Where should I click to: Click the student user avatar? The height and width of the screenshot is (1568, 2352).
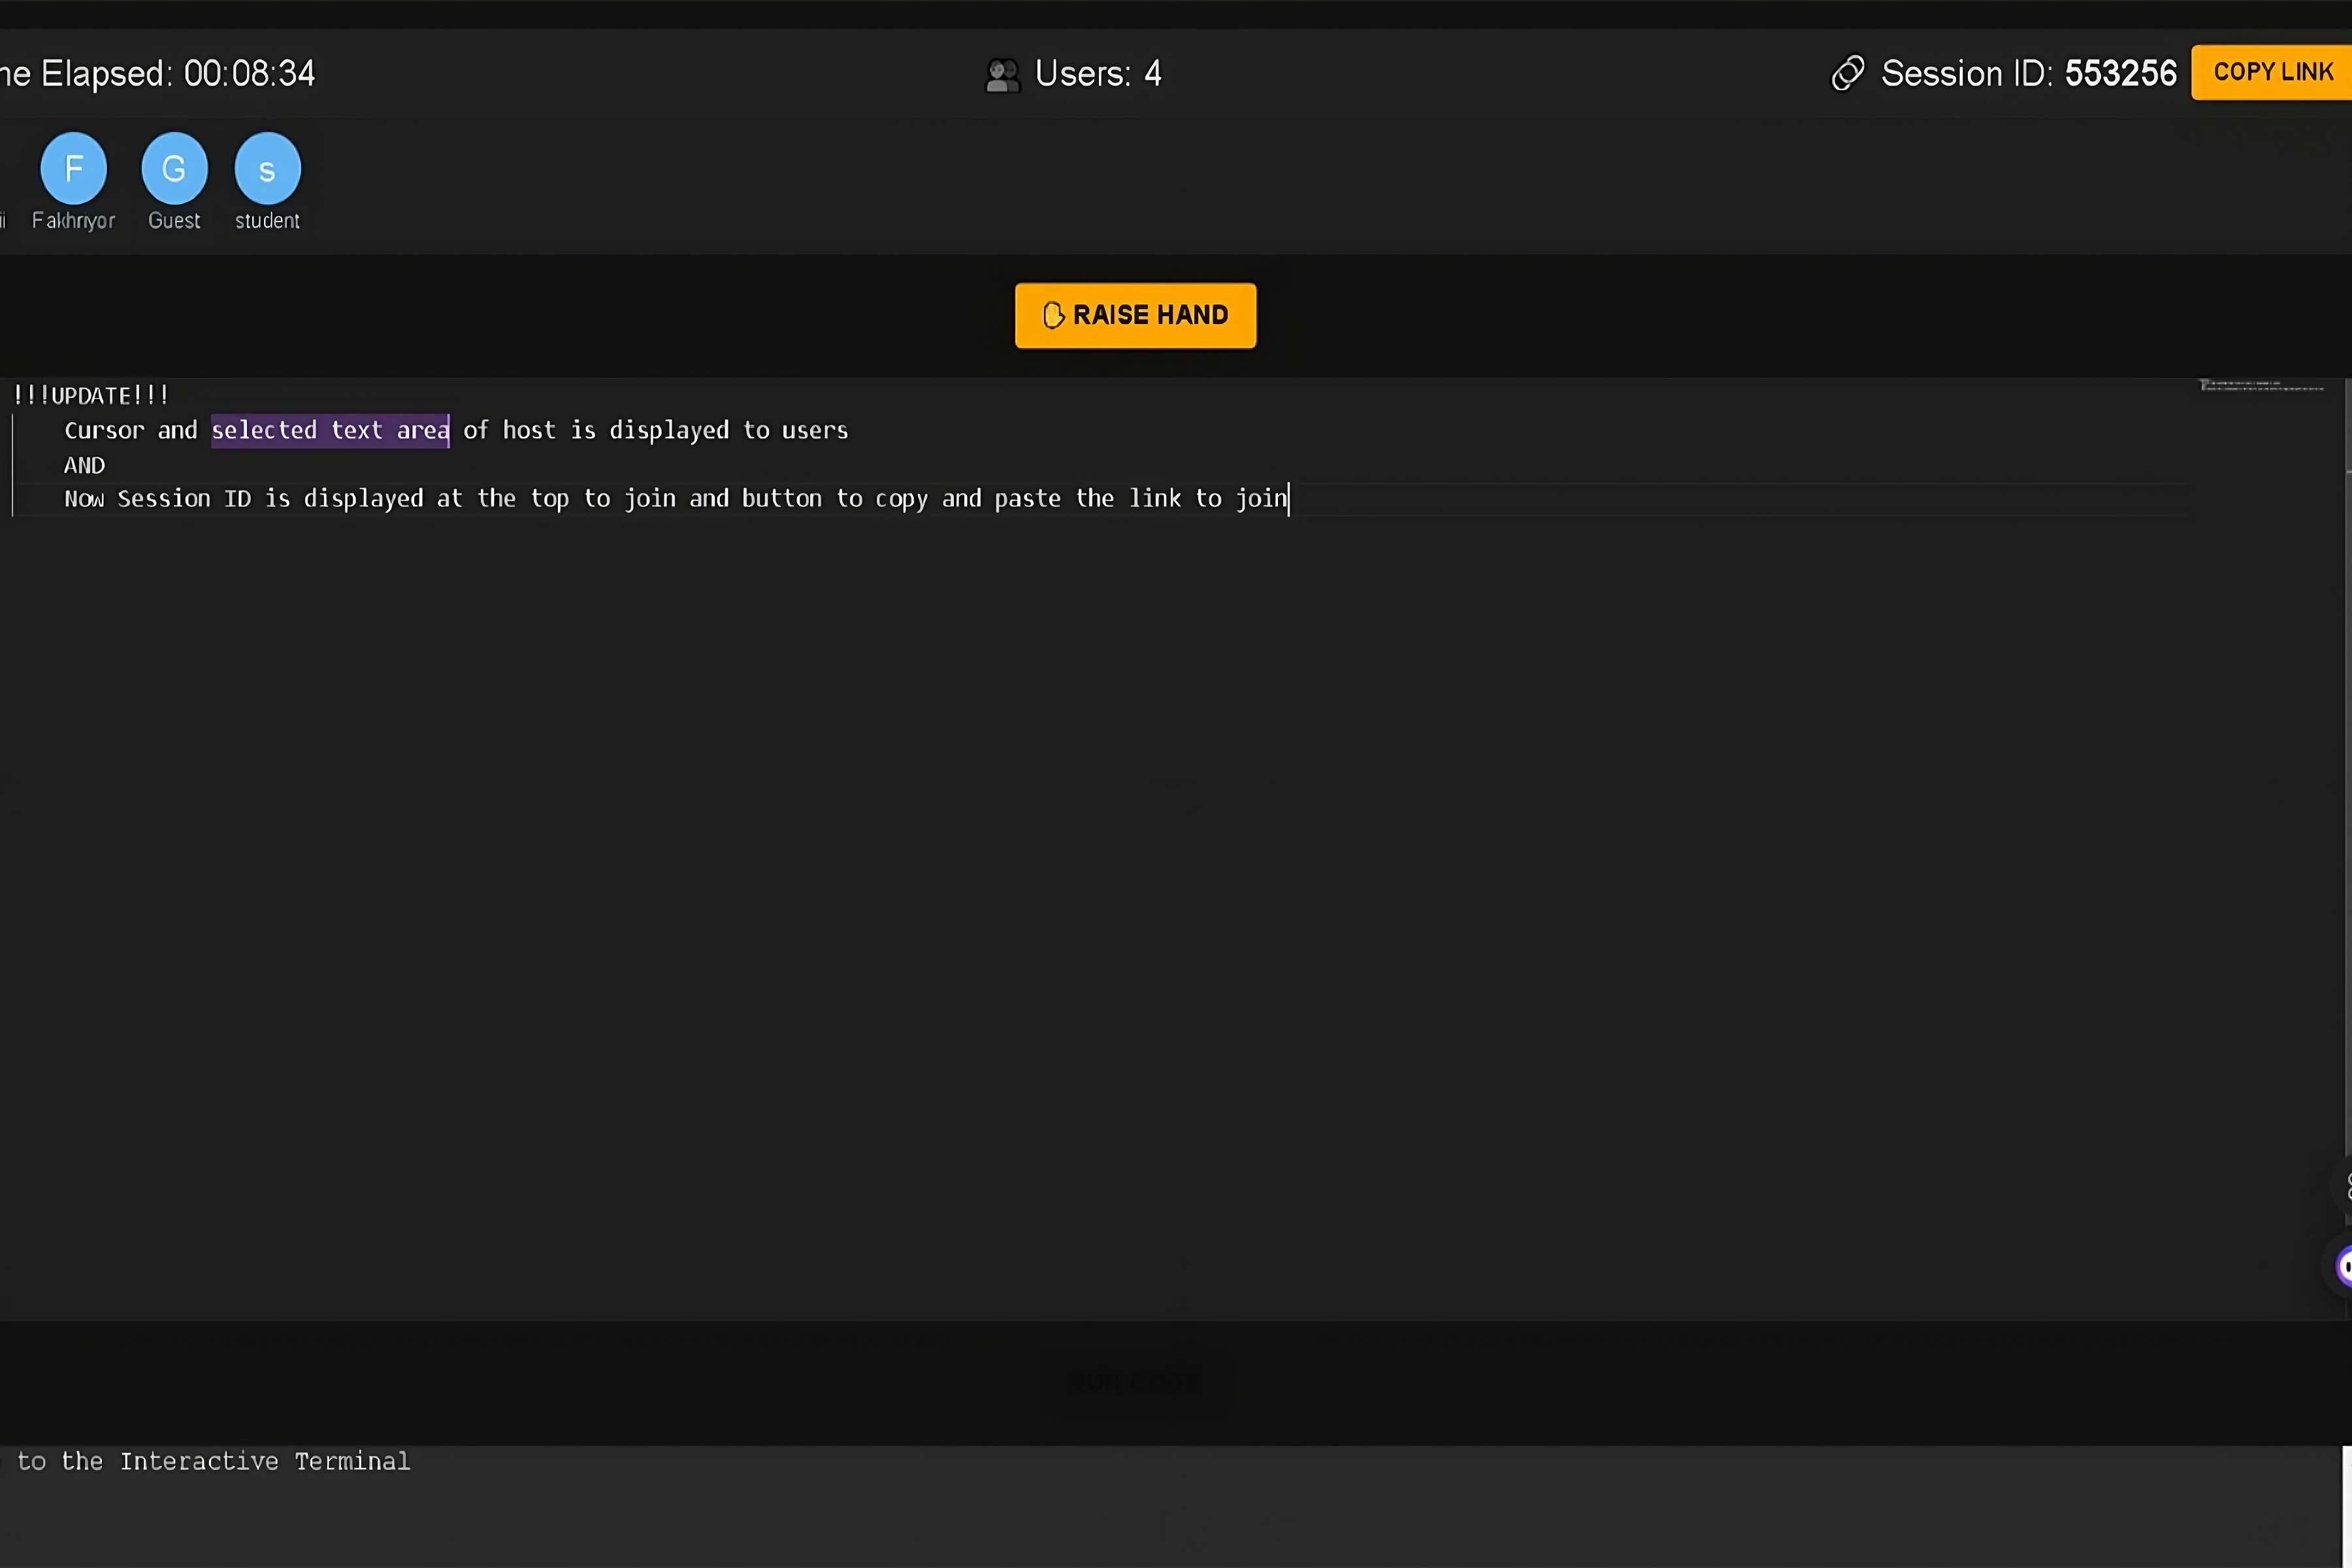(x=267, y=168)
